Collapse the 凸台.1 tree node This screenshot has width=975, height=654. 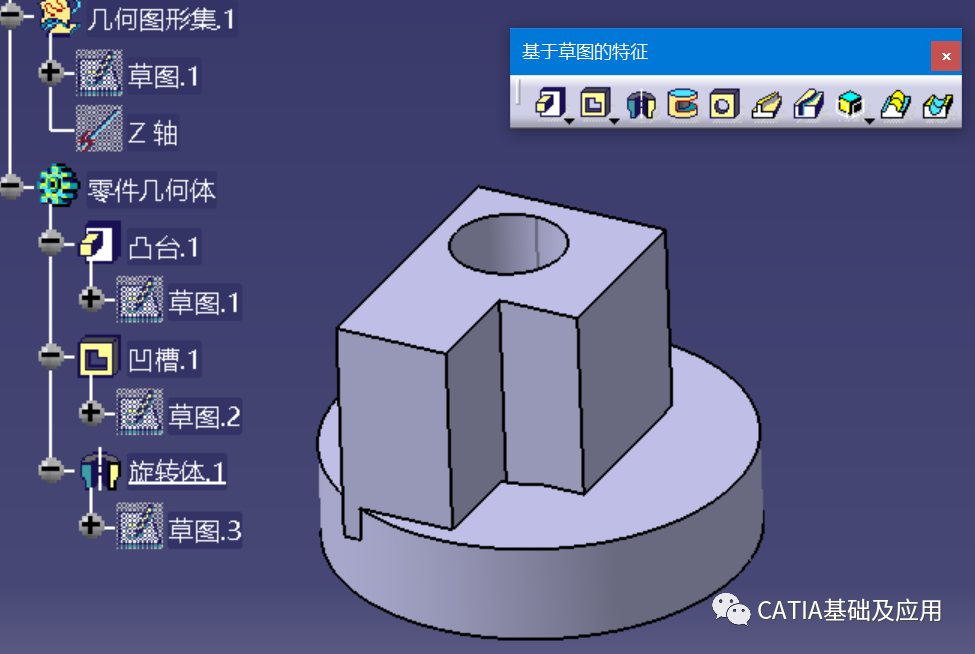(x=50, y=242)
